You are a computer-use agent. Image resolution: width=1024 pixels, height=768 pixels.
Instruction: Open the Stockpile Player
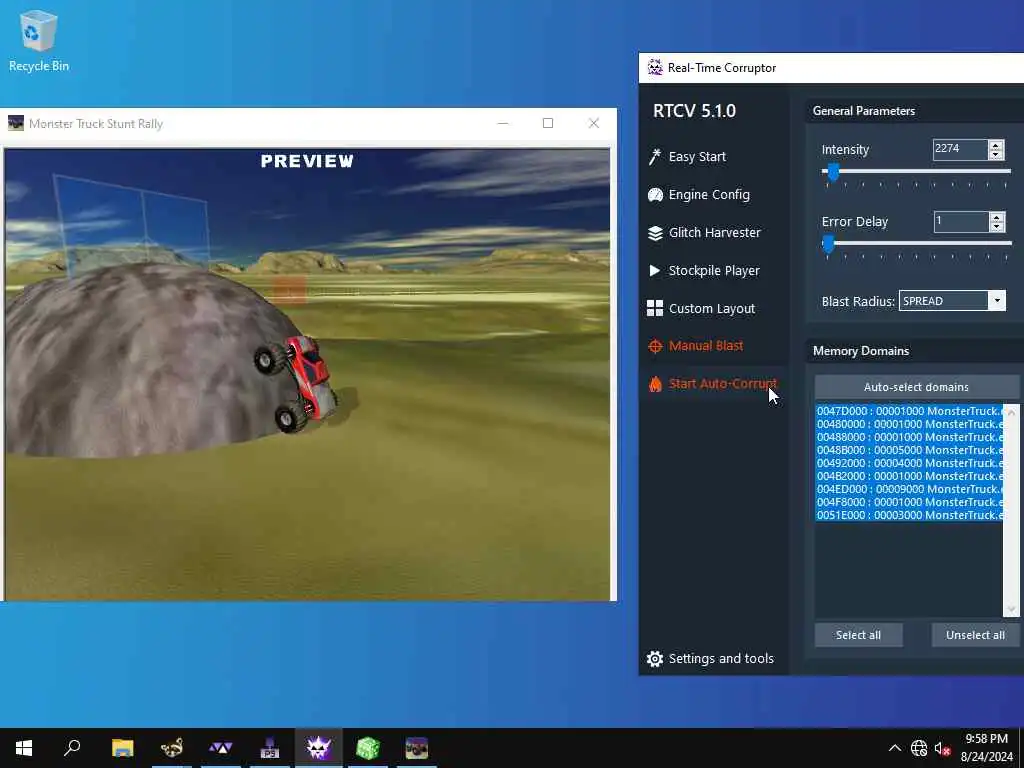point(703,270)
